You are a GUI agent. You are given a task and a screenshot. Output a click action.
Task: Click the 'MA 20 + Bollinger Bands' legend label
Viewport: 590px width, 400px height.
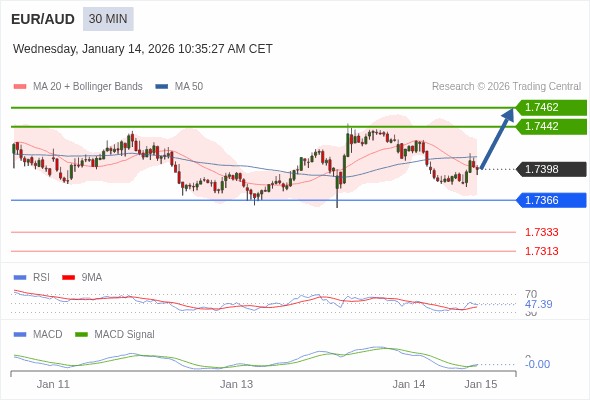(88, 87)
